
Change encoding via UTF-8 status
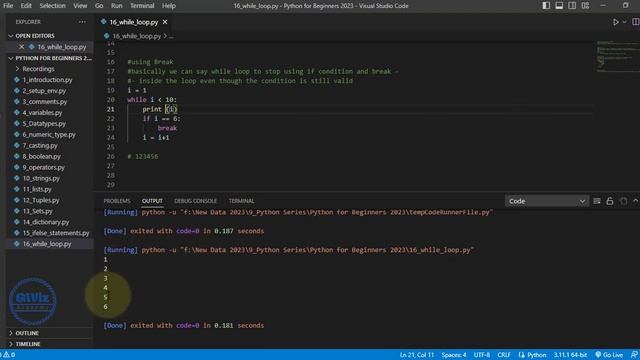point(482,355)
